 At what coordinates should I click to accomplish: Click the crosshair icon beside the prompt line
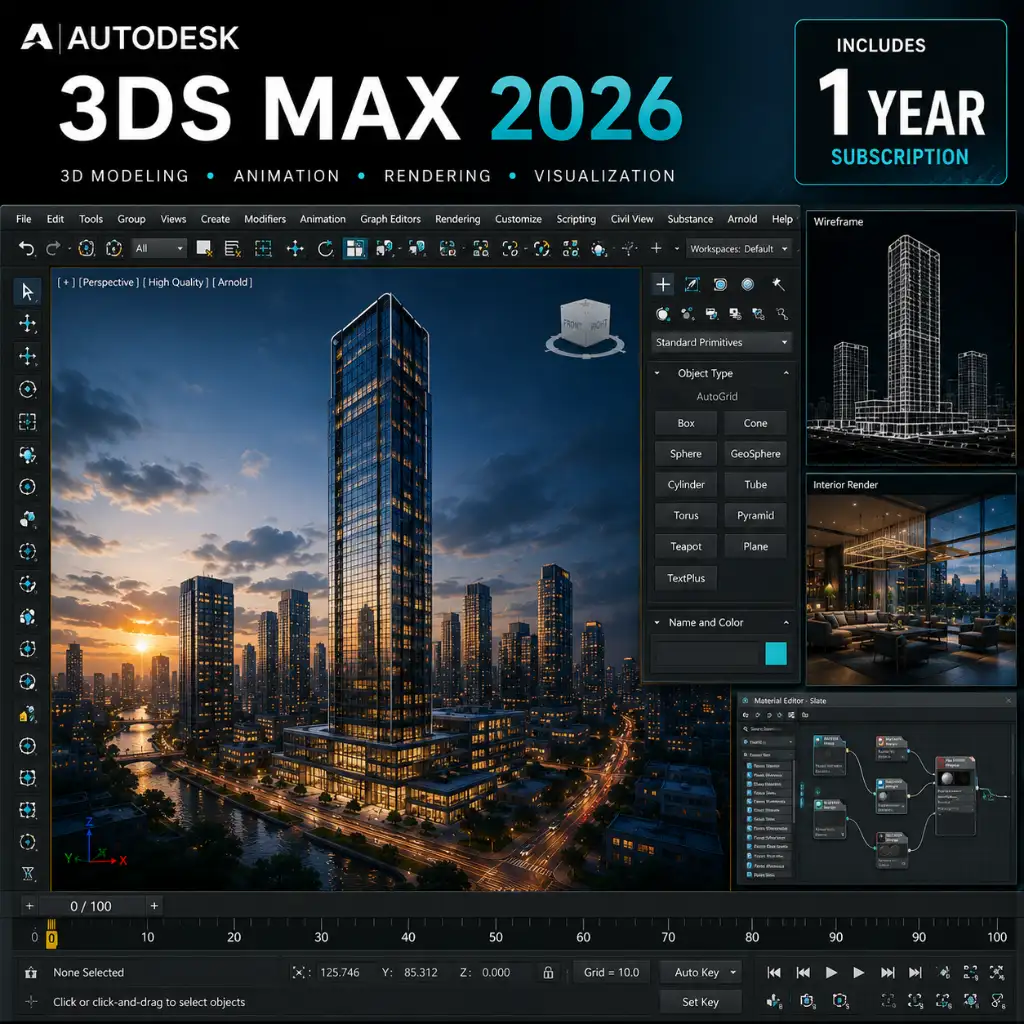point(31,1001)
